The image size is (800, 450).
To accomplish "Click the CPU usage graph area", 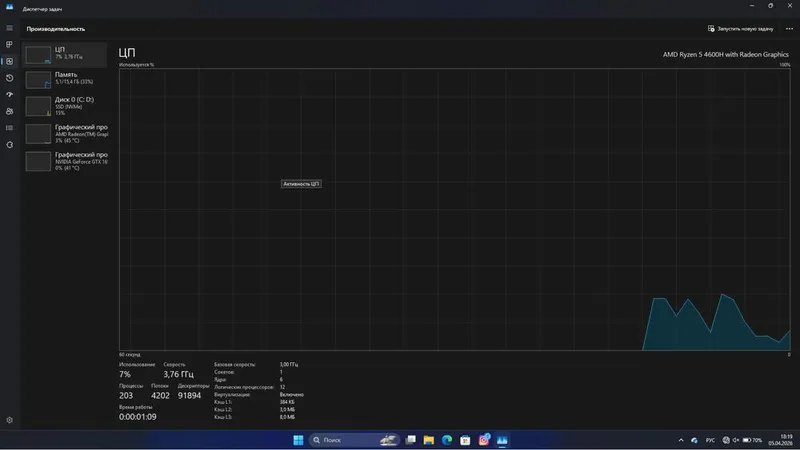I will (x=455, y=210).
